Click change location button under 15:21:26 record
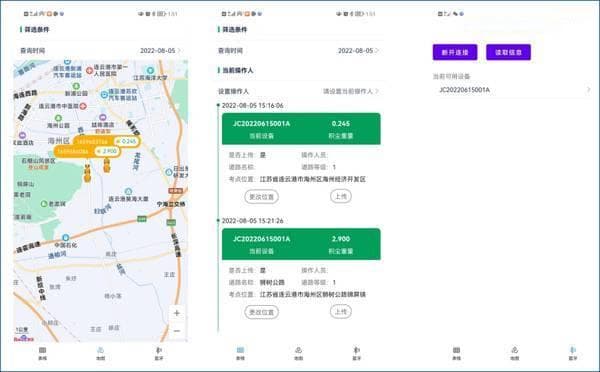The width and height of the screenshot is (600, 372). point(261,312)
